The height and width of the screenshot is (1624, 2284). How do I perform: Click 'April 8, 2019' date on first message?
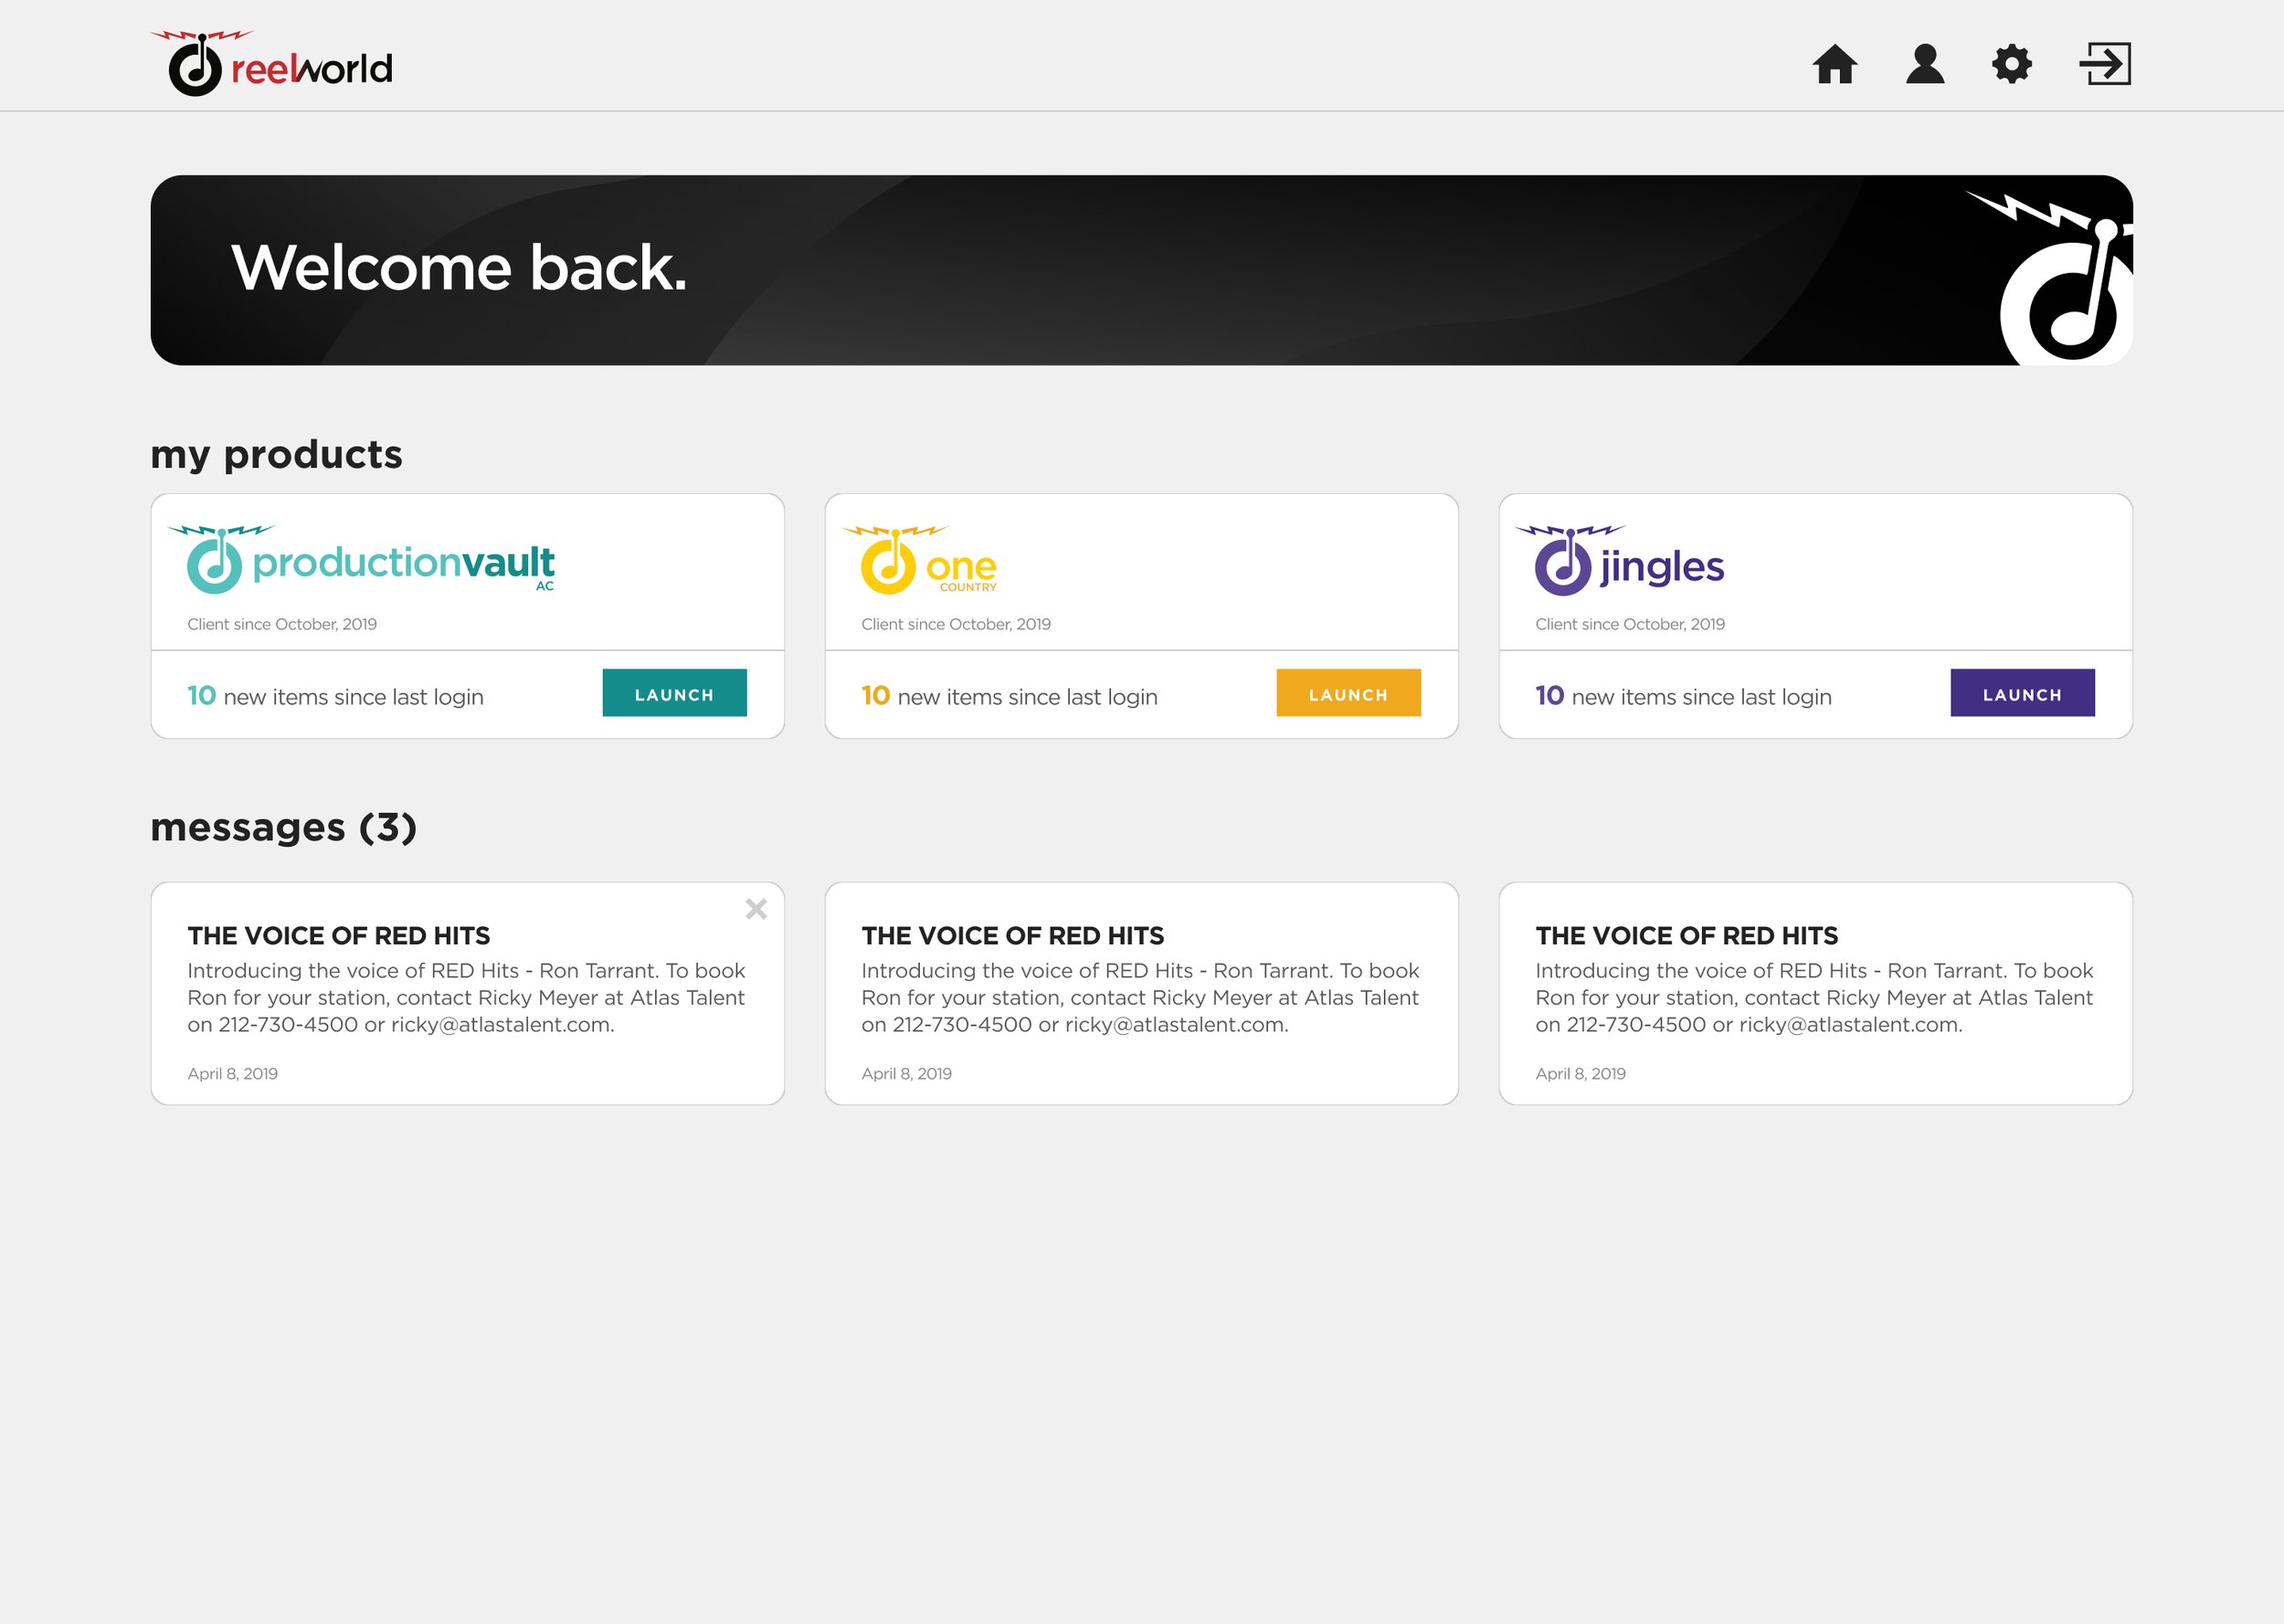[233, 1073]
